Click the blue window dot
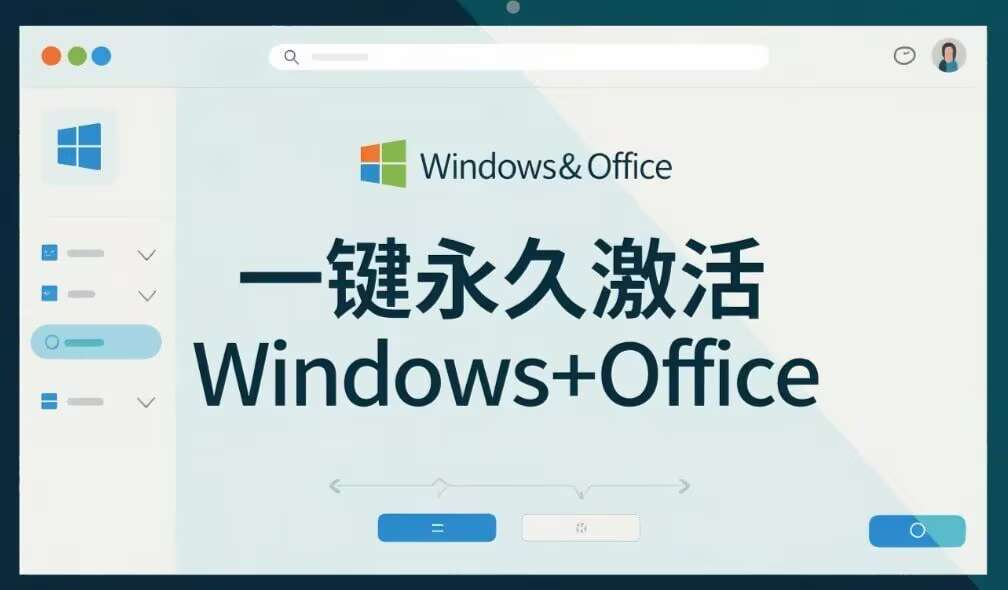 click(x=102, y=56)
